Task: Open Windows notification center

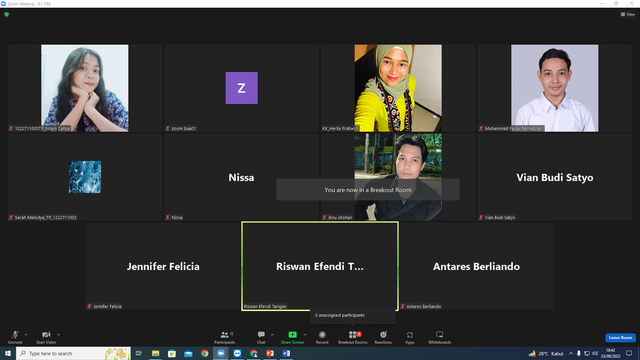Action: click(629, 353)
